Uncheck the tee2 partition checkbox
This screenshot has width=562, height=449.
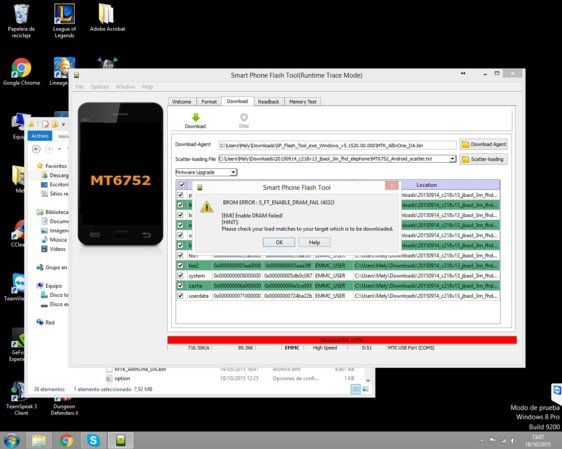click(181, 266)
